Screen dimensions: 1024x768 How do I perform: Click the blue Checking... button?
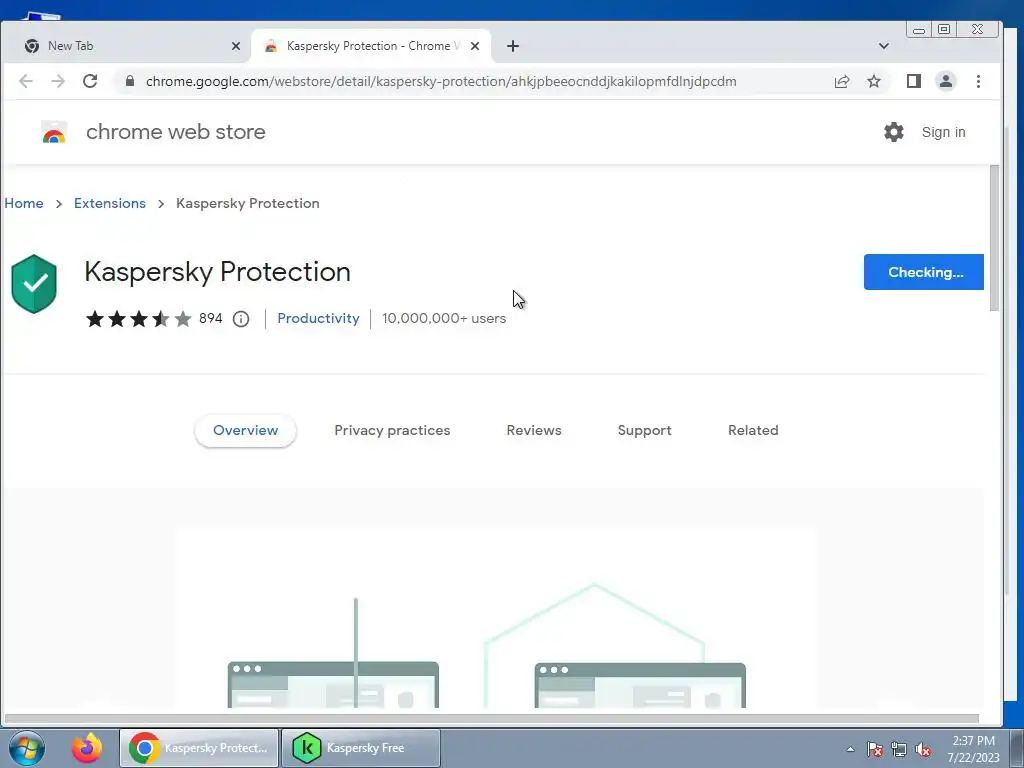coord(923,272)
